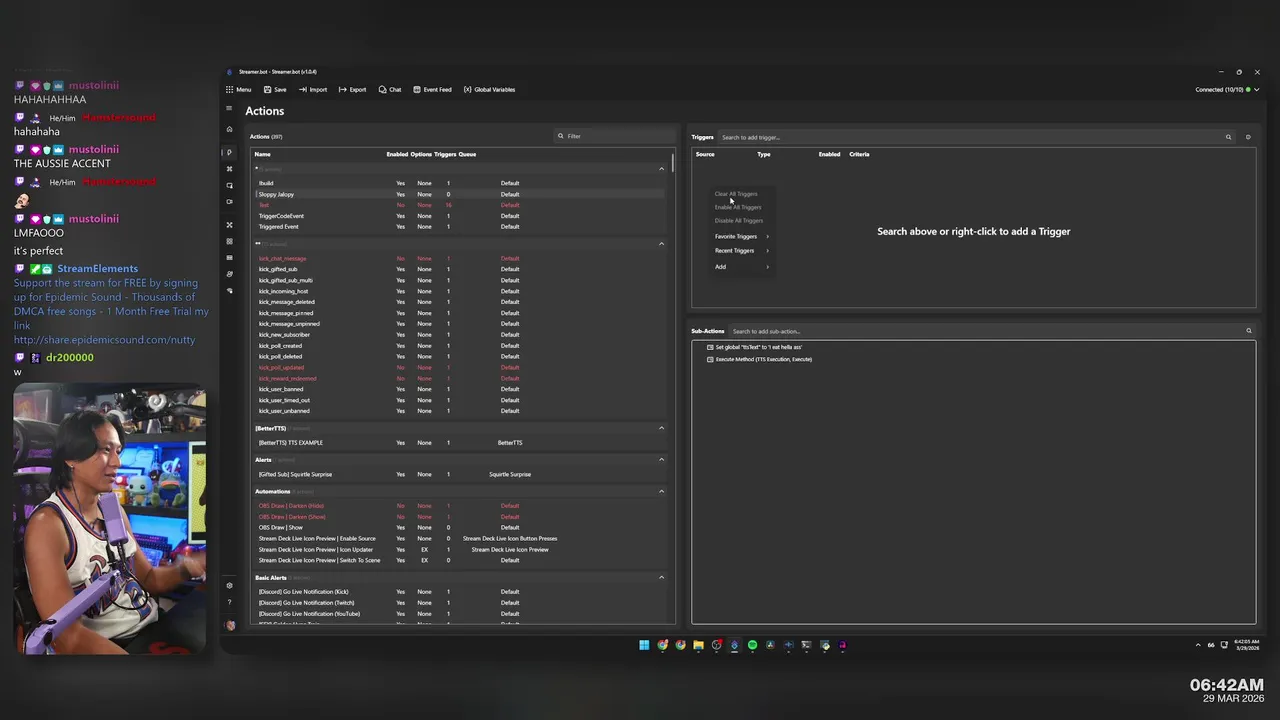Select [Discord] Go Live Notification (Twitch) action

coord(460,603)
